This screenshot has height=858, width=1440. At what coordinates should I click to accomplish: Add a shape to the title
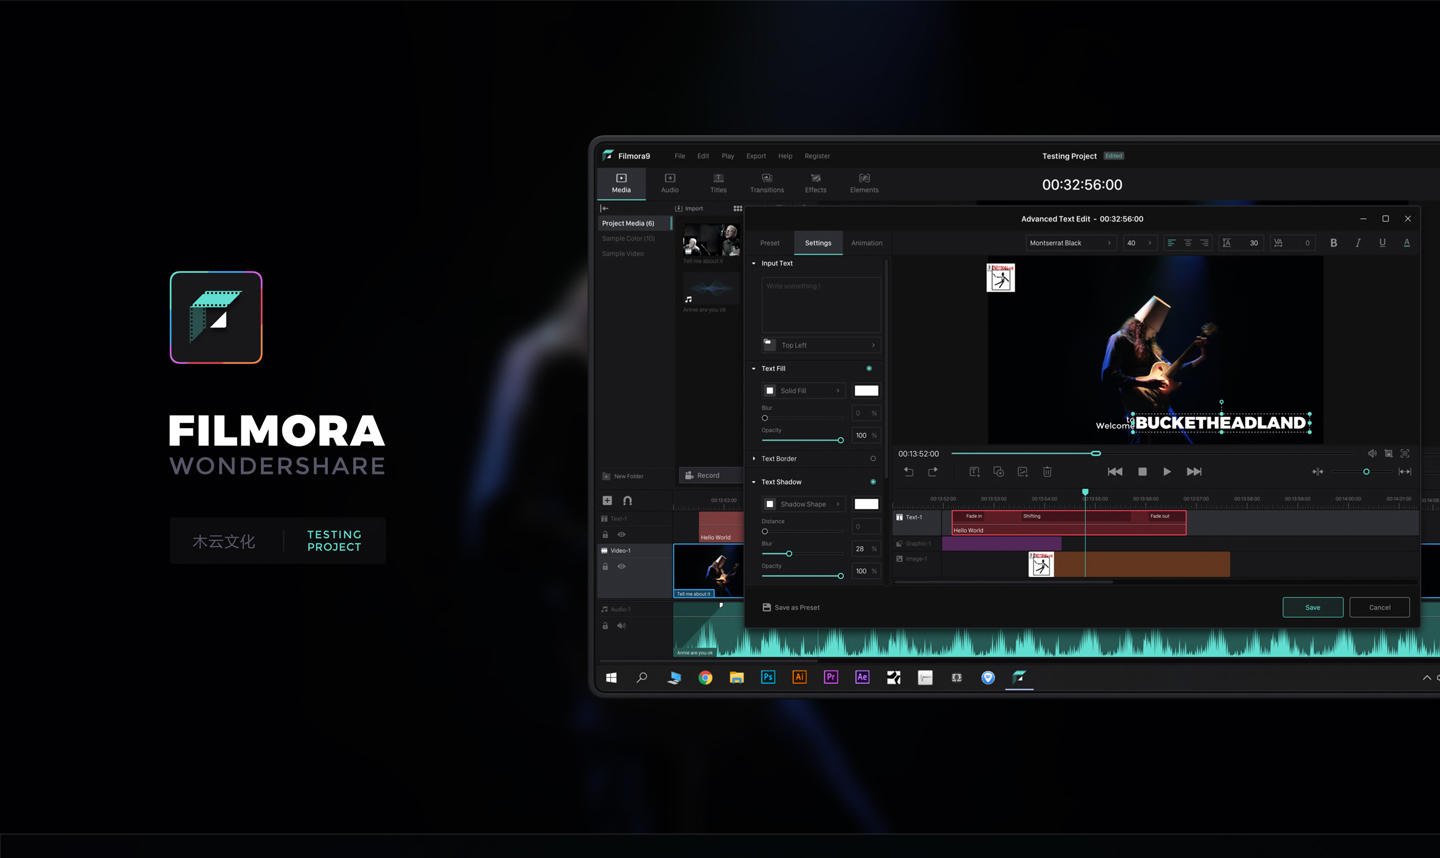click(x=998, y=472)
